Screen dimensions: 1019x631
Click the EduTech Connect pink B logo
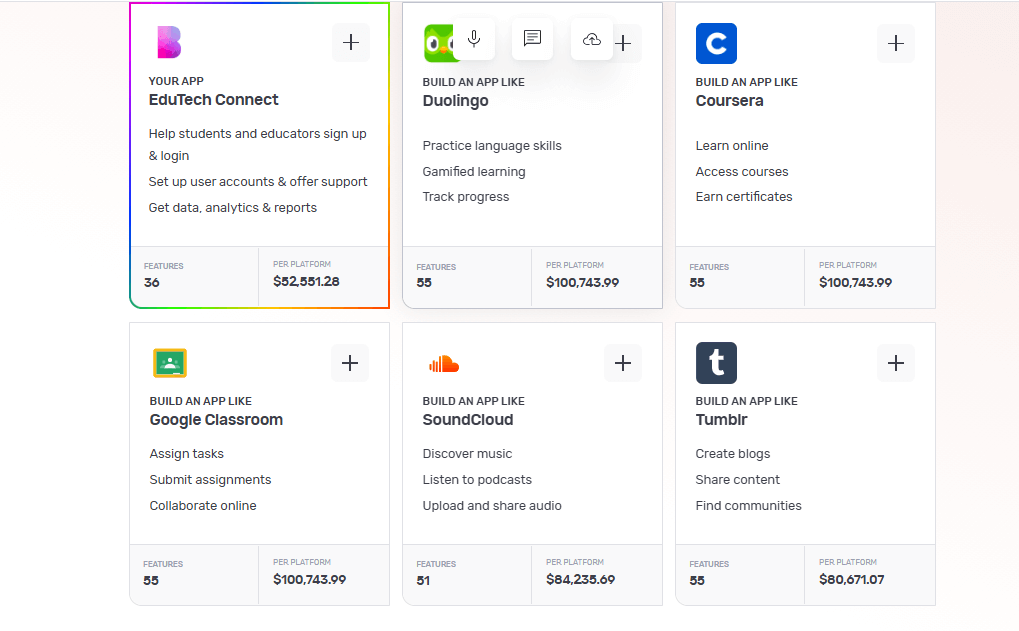click(169, 42)
